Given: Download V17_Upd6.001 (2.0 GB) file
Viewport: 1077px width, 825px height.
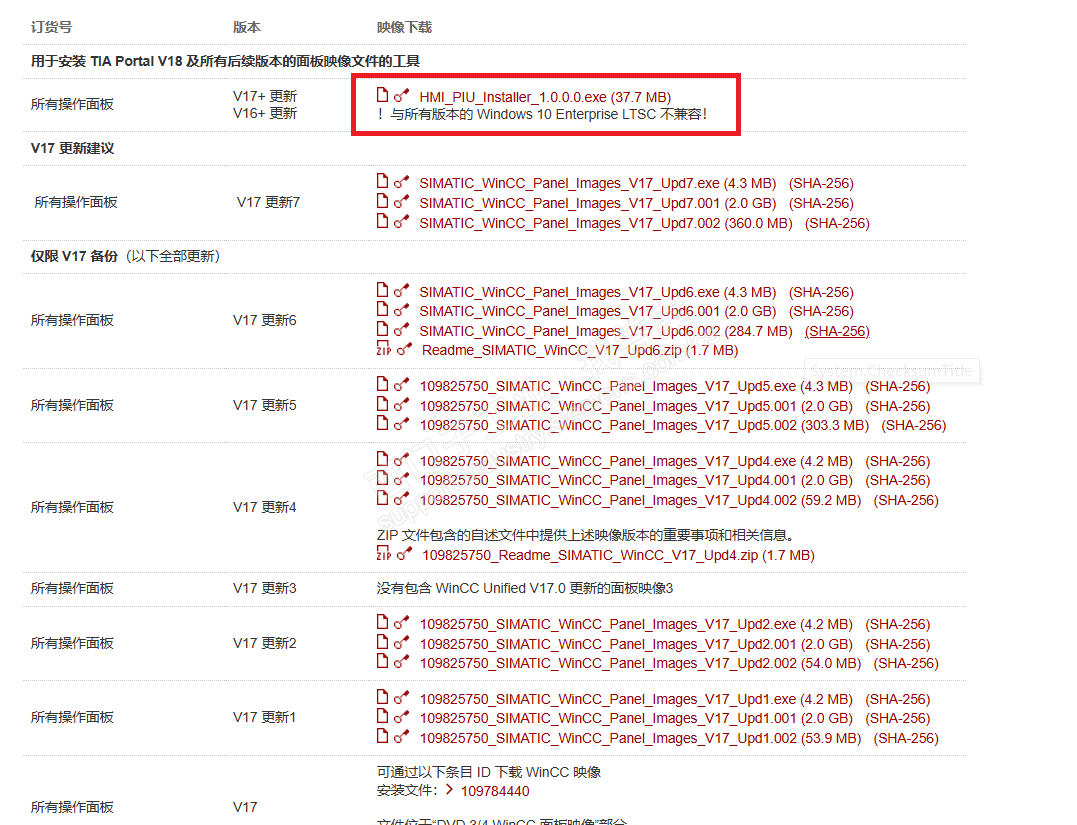Looking at the screenshot, I should (x=598, y=311).
